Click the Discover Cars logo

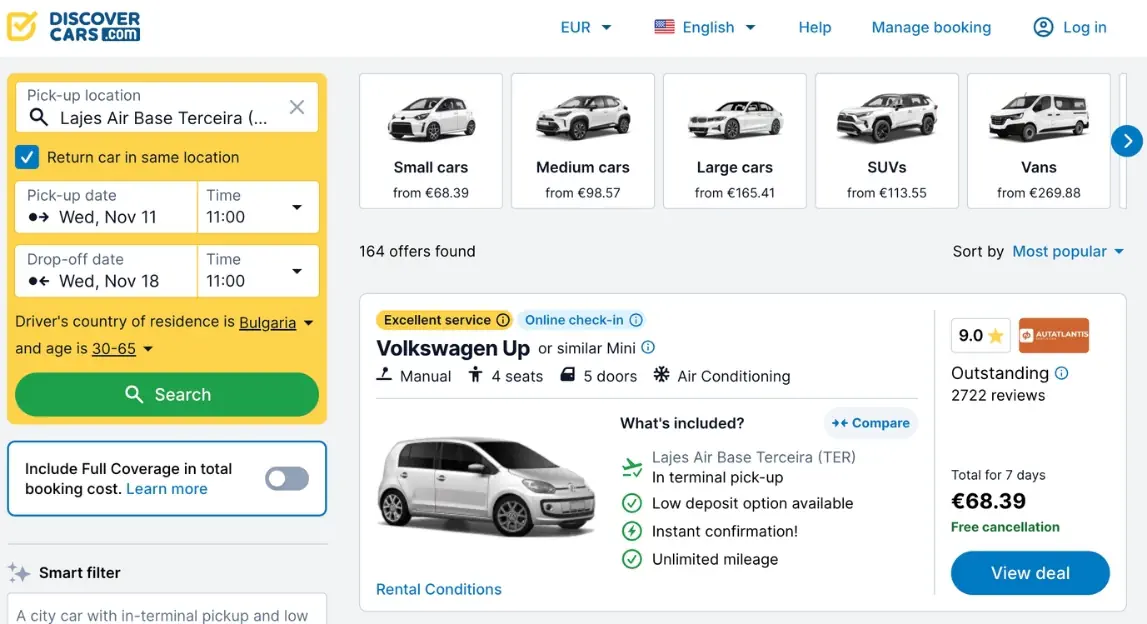tap(73, 26)
